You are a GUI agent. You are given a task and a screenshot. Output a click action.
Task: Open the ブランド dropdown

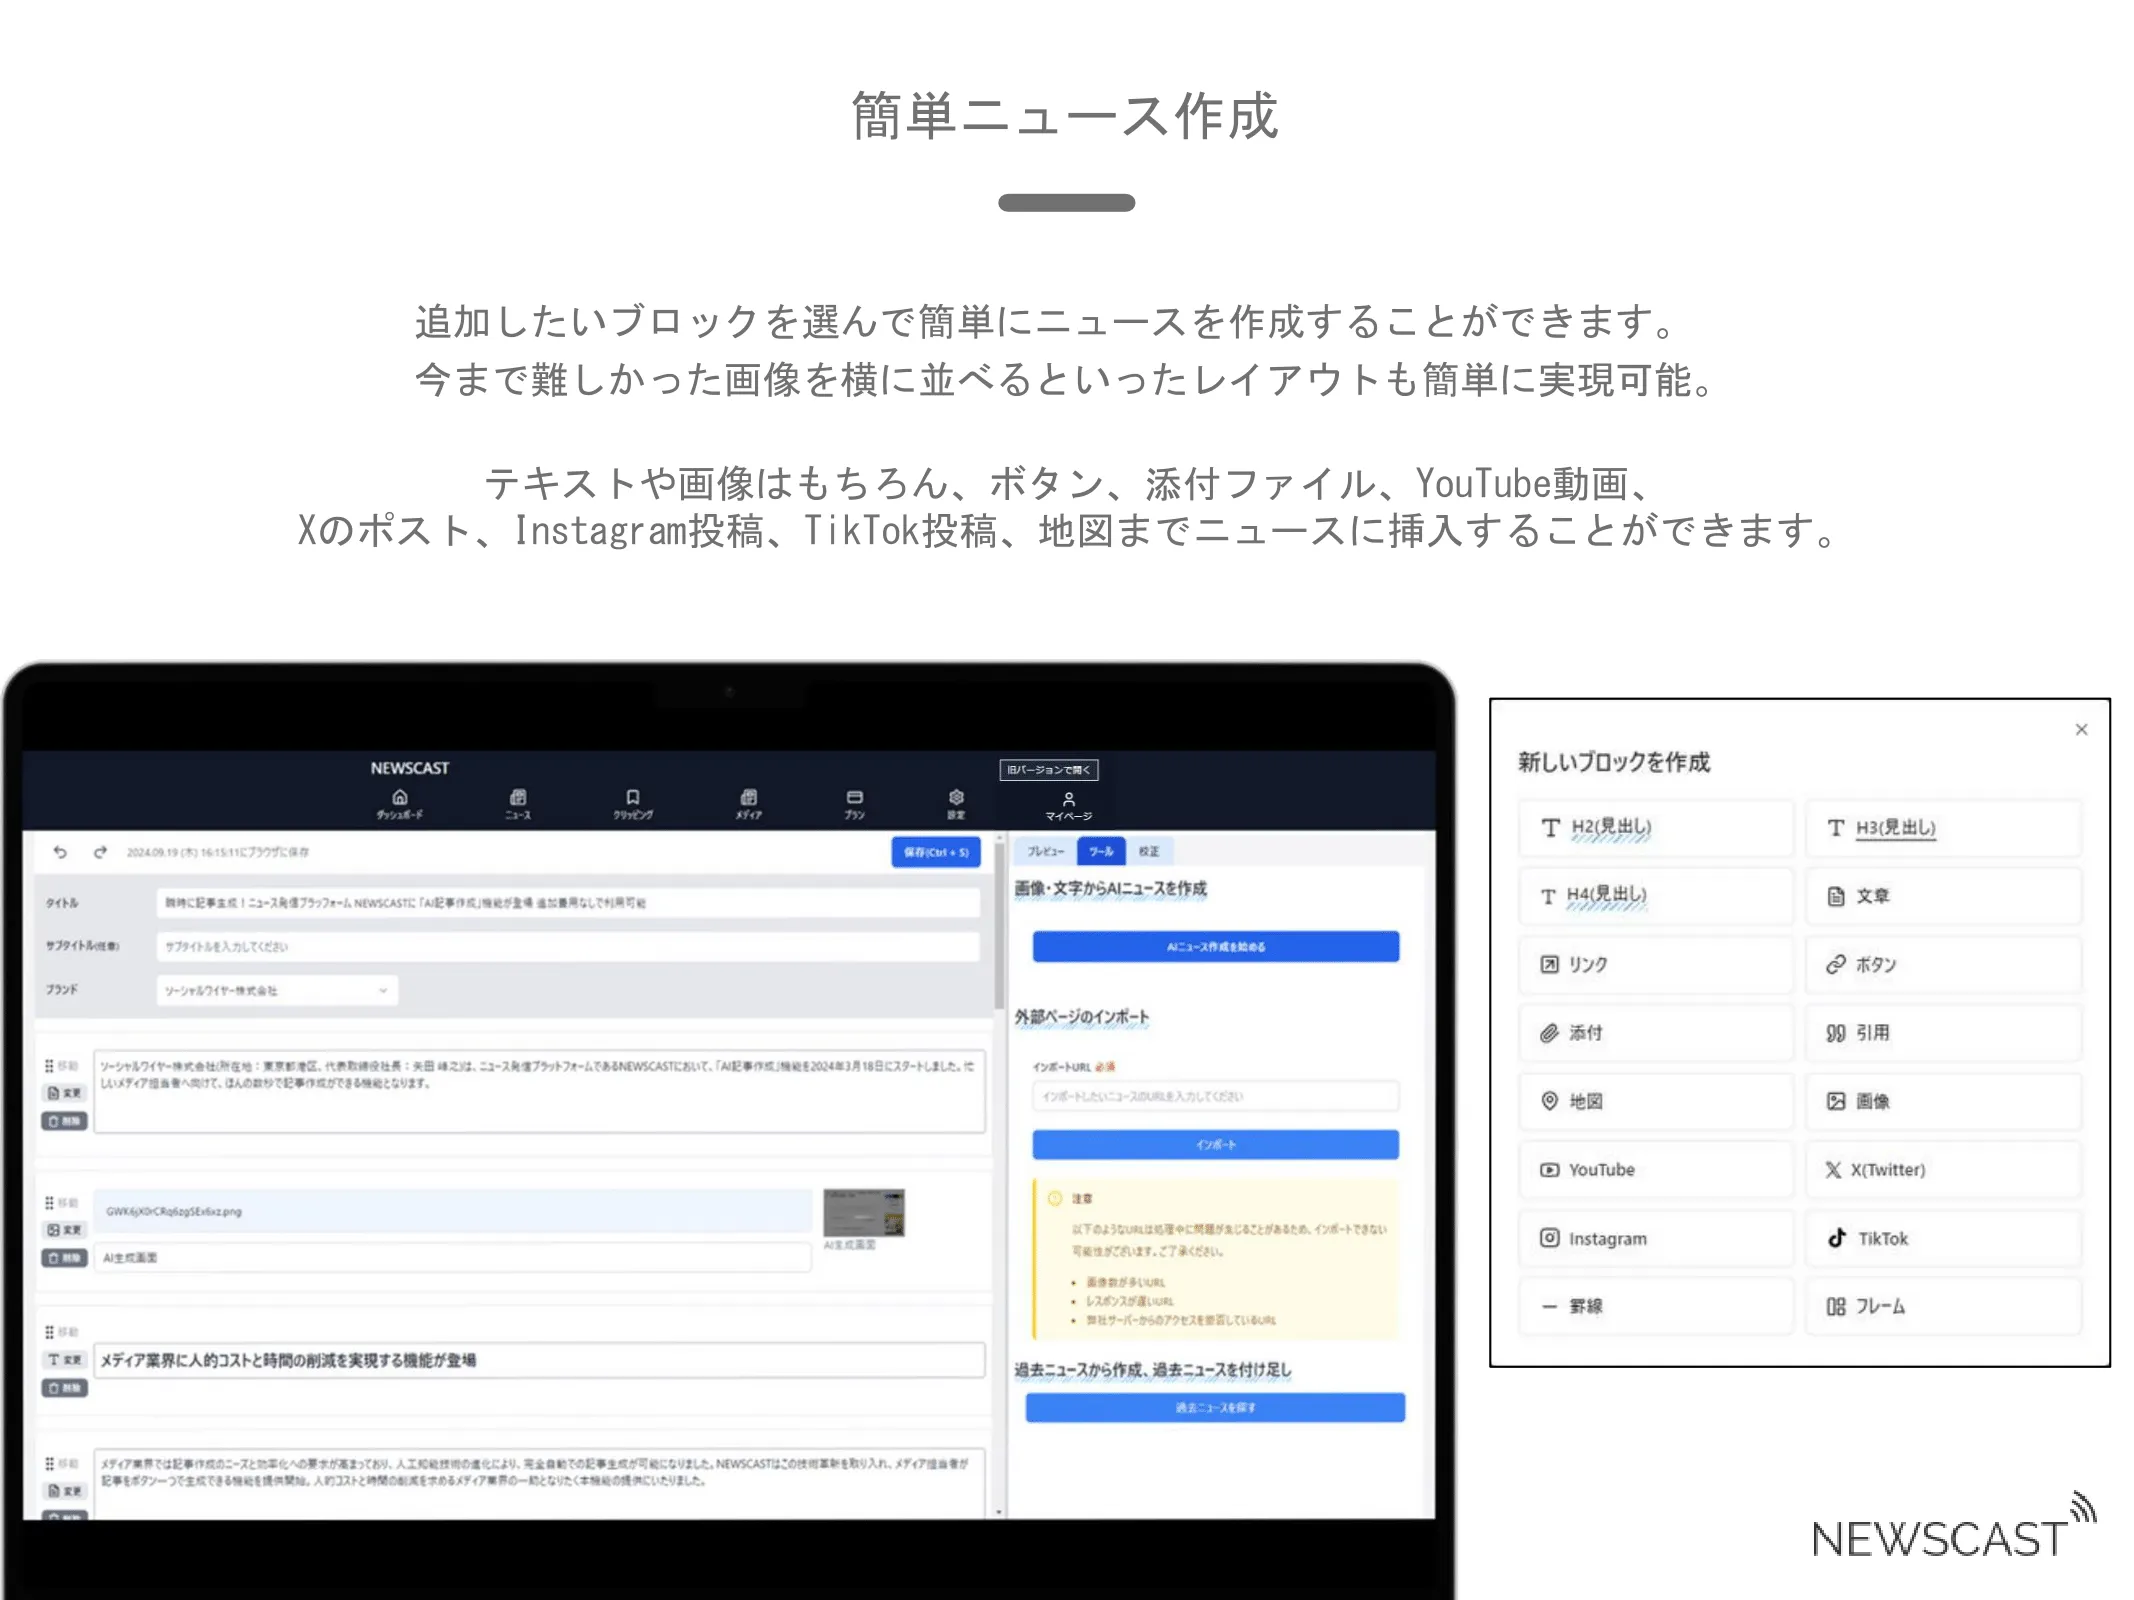tap(277, 990)
